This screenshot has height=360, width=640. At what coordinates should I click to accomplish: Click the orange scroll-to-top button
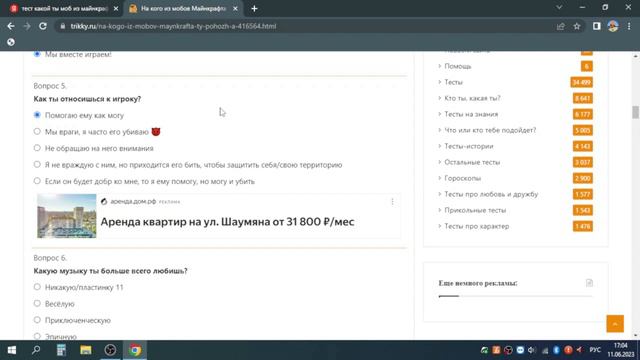tap(615, 324)
